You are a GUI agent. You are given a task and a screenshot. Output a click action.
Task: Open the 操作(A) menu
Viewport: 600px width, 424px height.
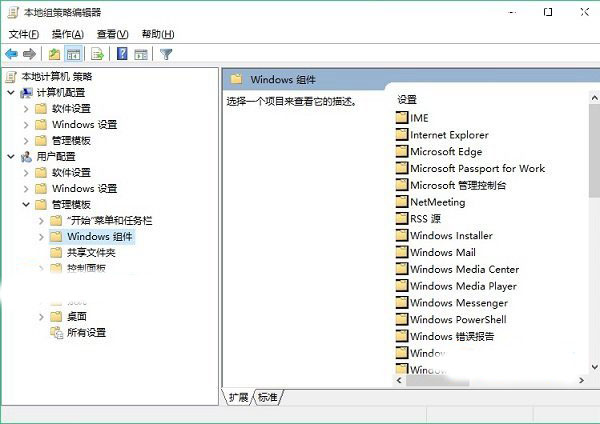point(68,34)
